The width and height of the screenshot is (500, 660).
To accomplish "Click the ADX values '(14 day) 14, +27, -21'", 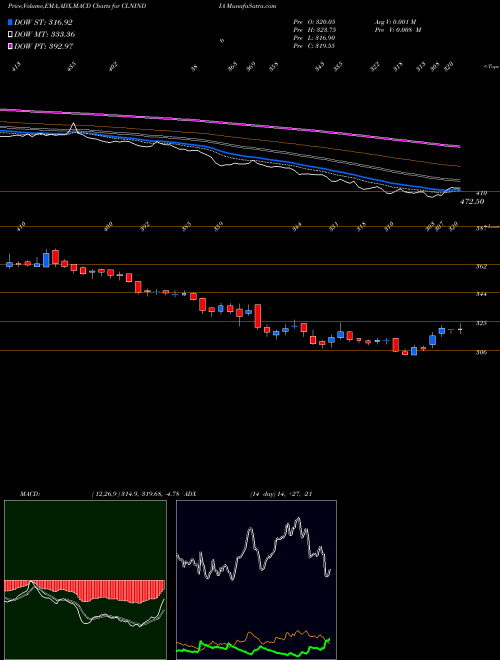I will pyautogui.click(x=281, y=493).
